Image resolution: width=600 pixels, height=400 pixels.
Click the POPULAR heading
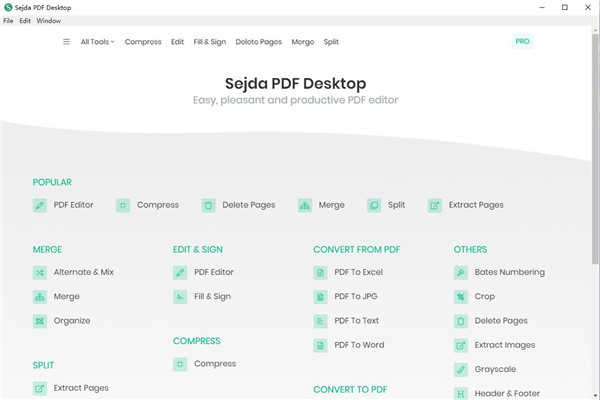52,182
